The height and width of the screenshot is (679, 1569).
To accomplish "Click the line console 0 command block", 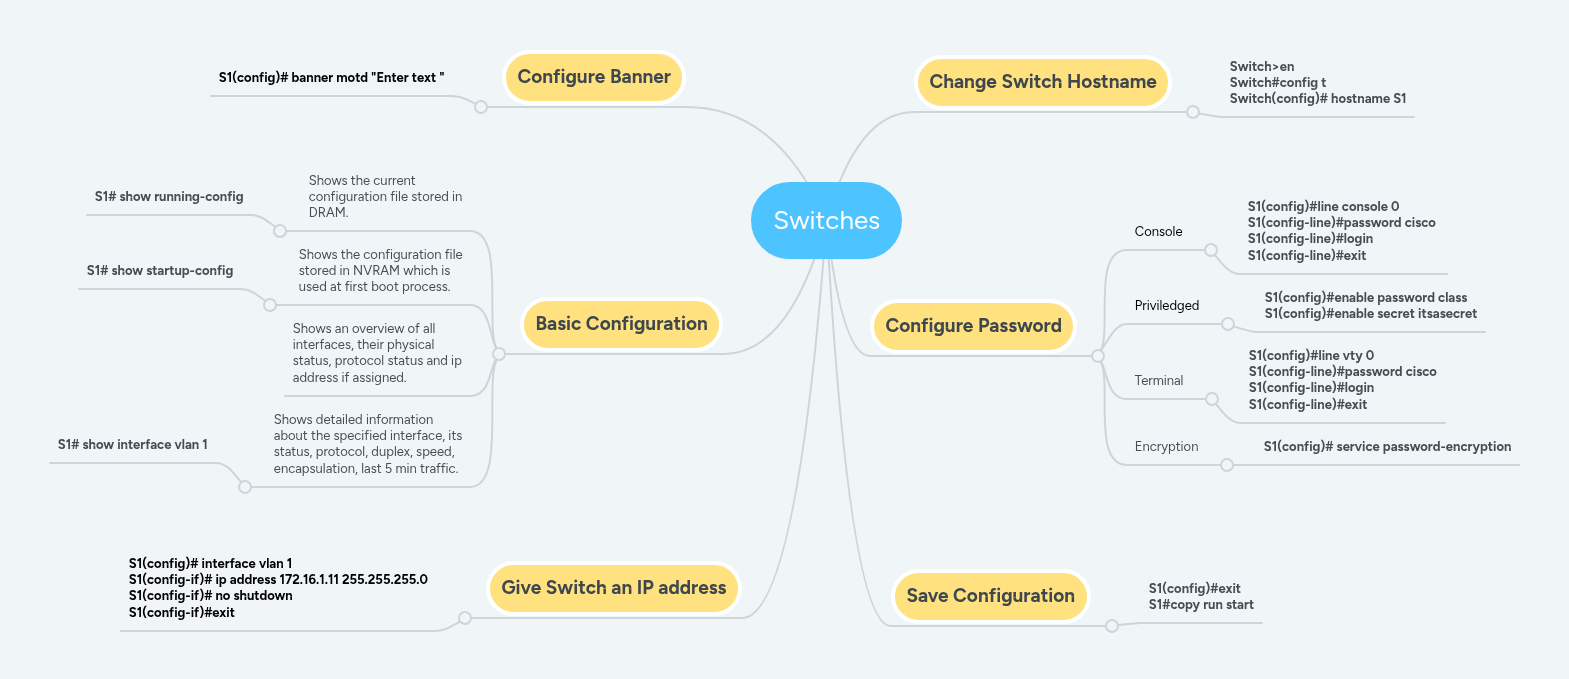I will [1341, 231].
